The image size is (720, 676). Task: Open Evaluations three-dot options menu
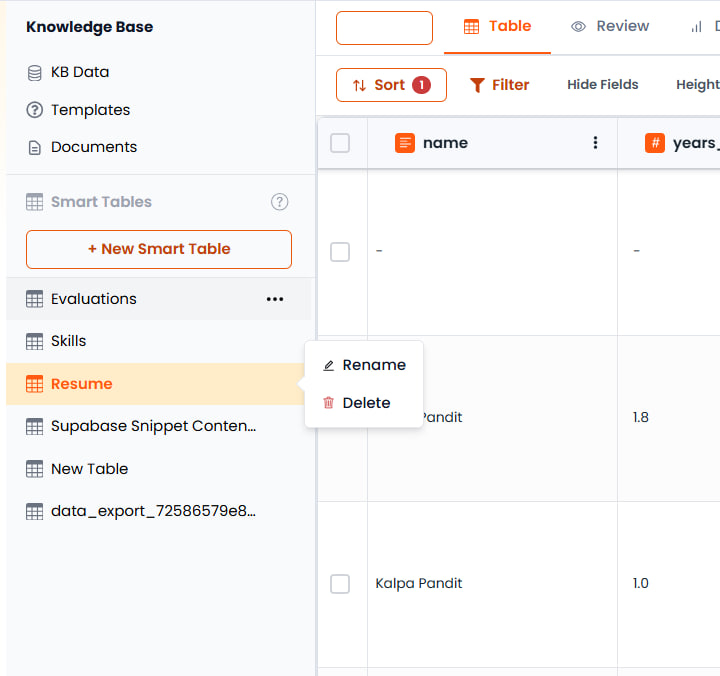click(275, 299)
